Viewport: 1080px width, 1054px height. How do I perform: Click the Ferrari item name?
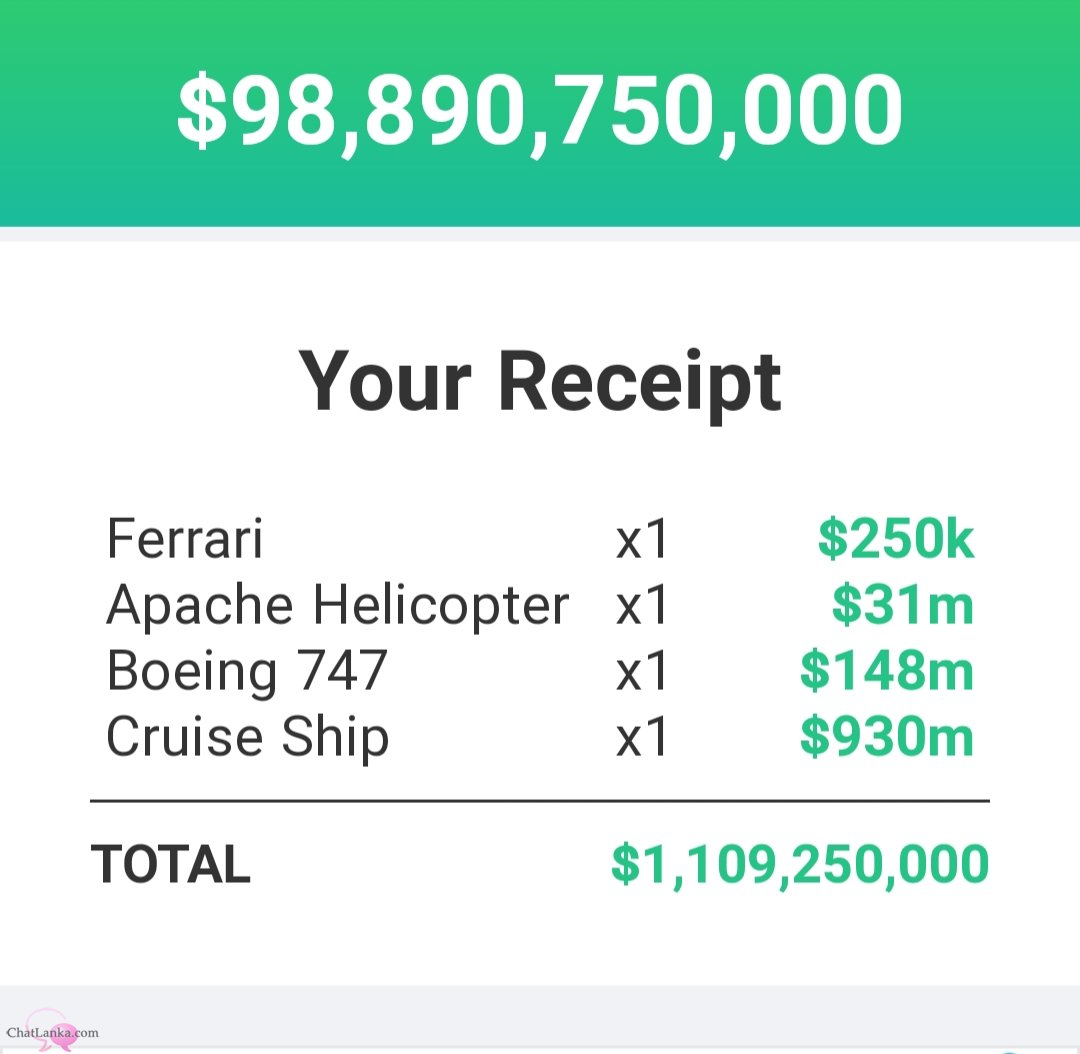pyautogui.click(x=185, y=539)
